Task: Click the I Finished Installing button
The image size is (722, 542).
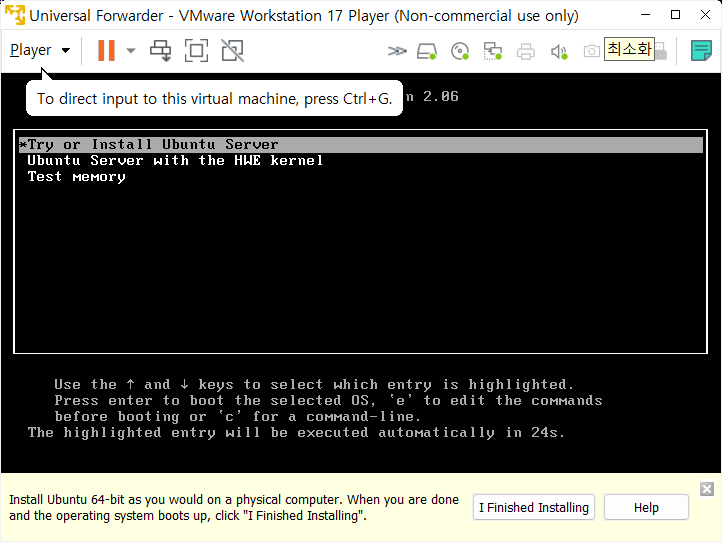Action: point(534,507)
